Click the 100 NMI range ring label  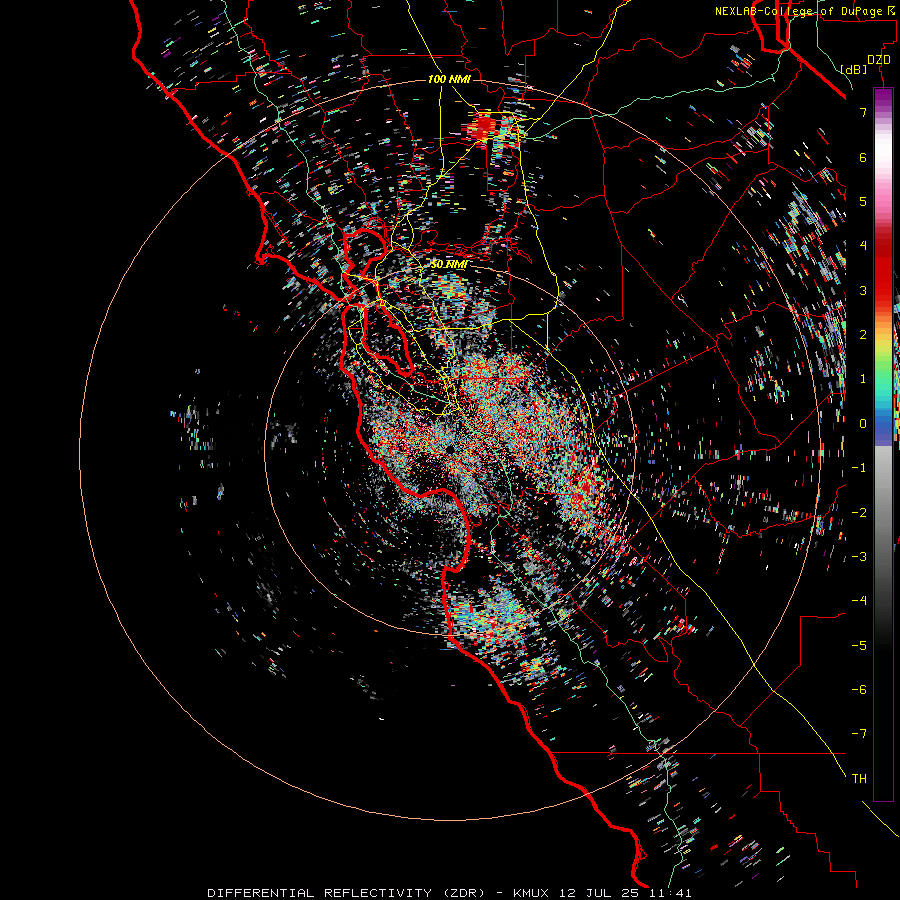pos(449,79)
